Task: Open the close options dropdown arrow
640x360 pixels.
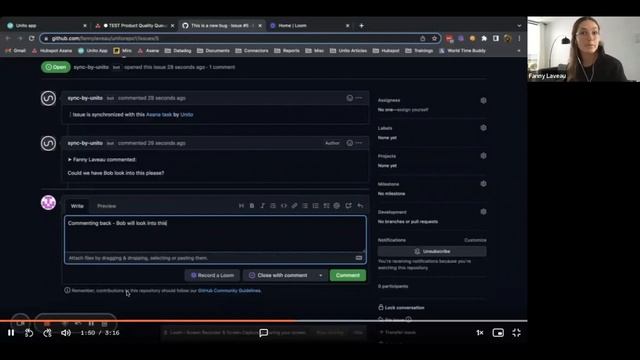Action: (x=320, y=276)
